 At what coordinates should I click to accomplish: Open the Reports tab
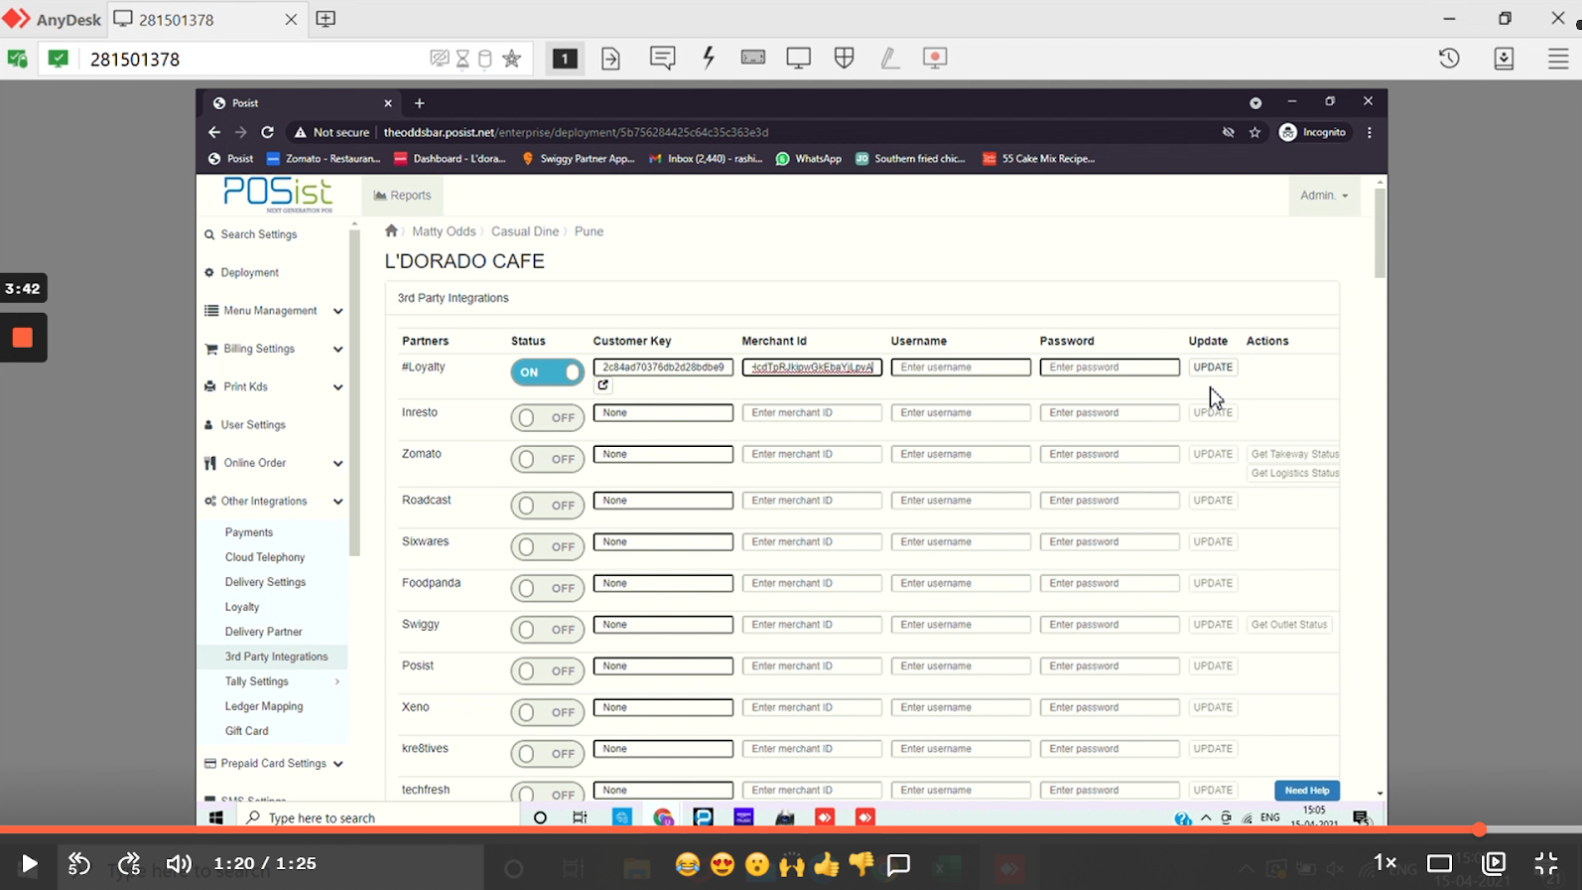[402, 195]
